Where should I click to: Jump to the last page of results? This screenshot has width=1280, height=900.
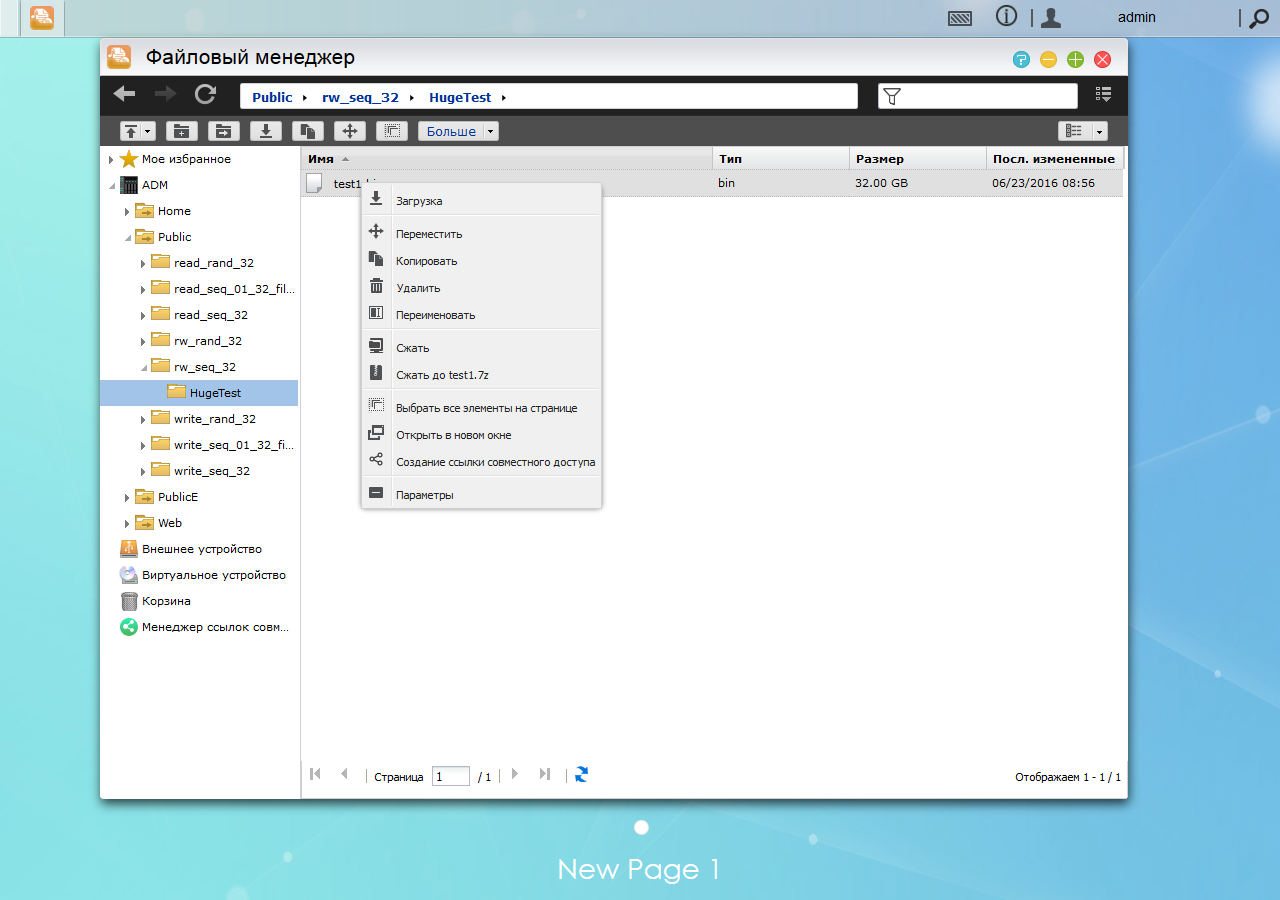(545, 774)
